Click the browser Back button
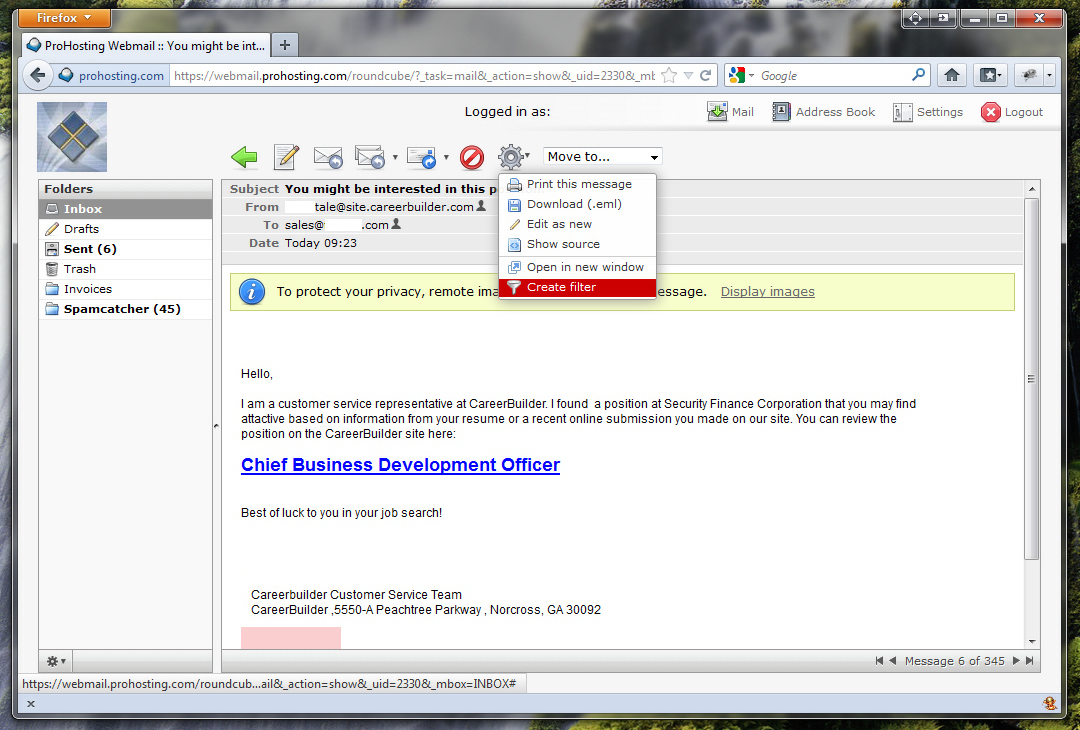The height and width of the screenshot is (730, 1080). [x=39, y=76]
